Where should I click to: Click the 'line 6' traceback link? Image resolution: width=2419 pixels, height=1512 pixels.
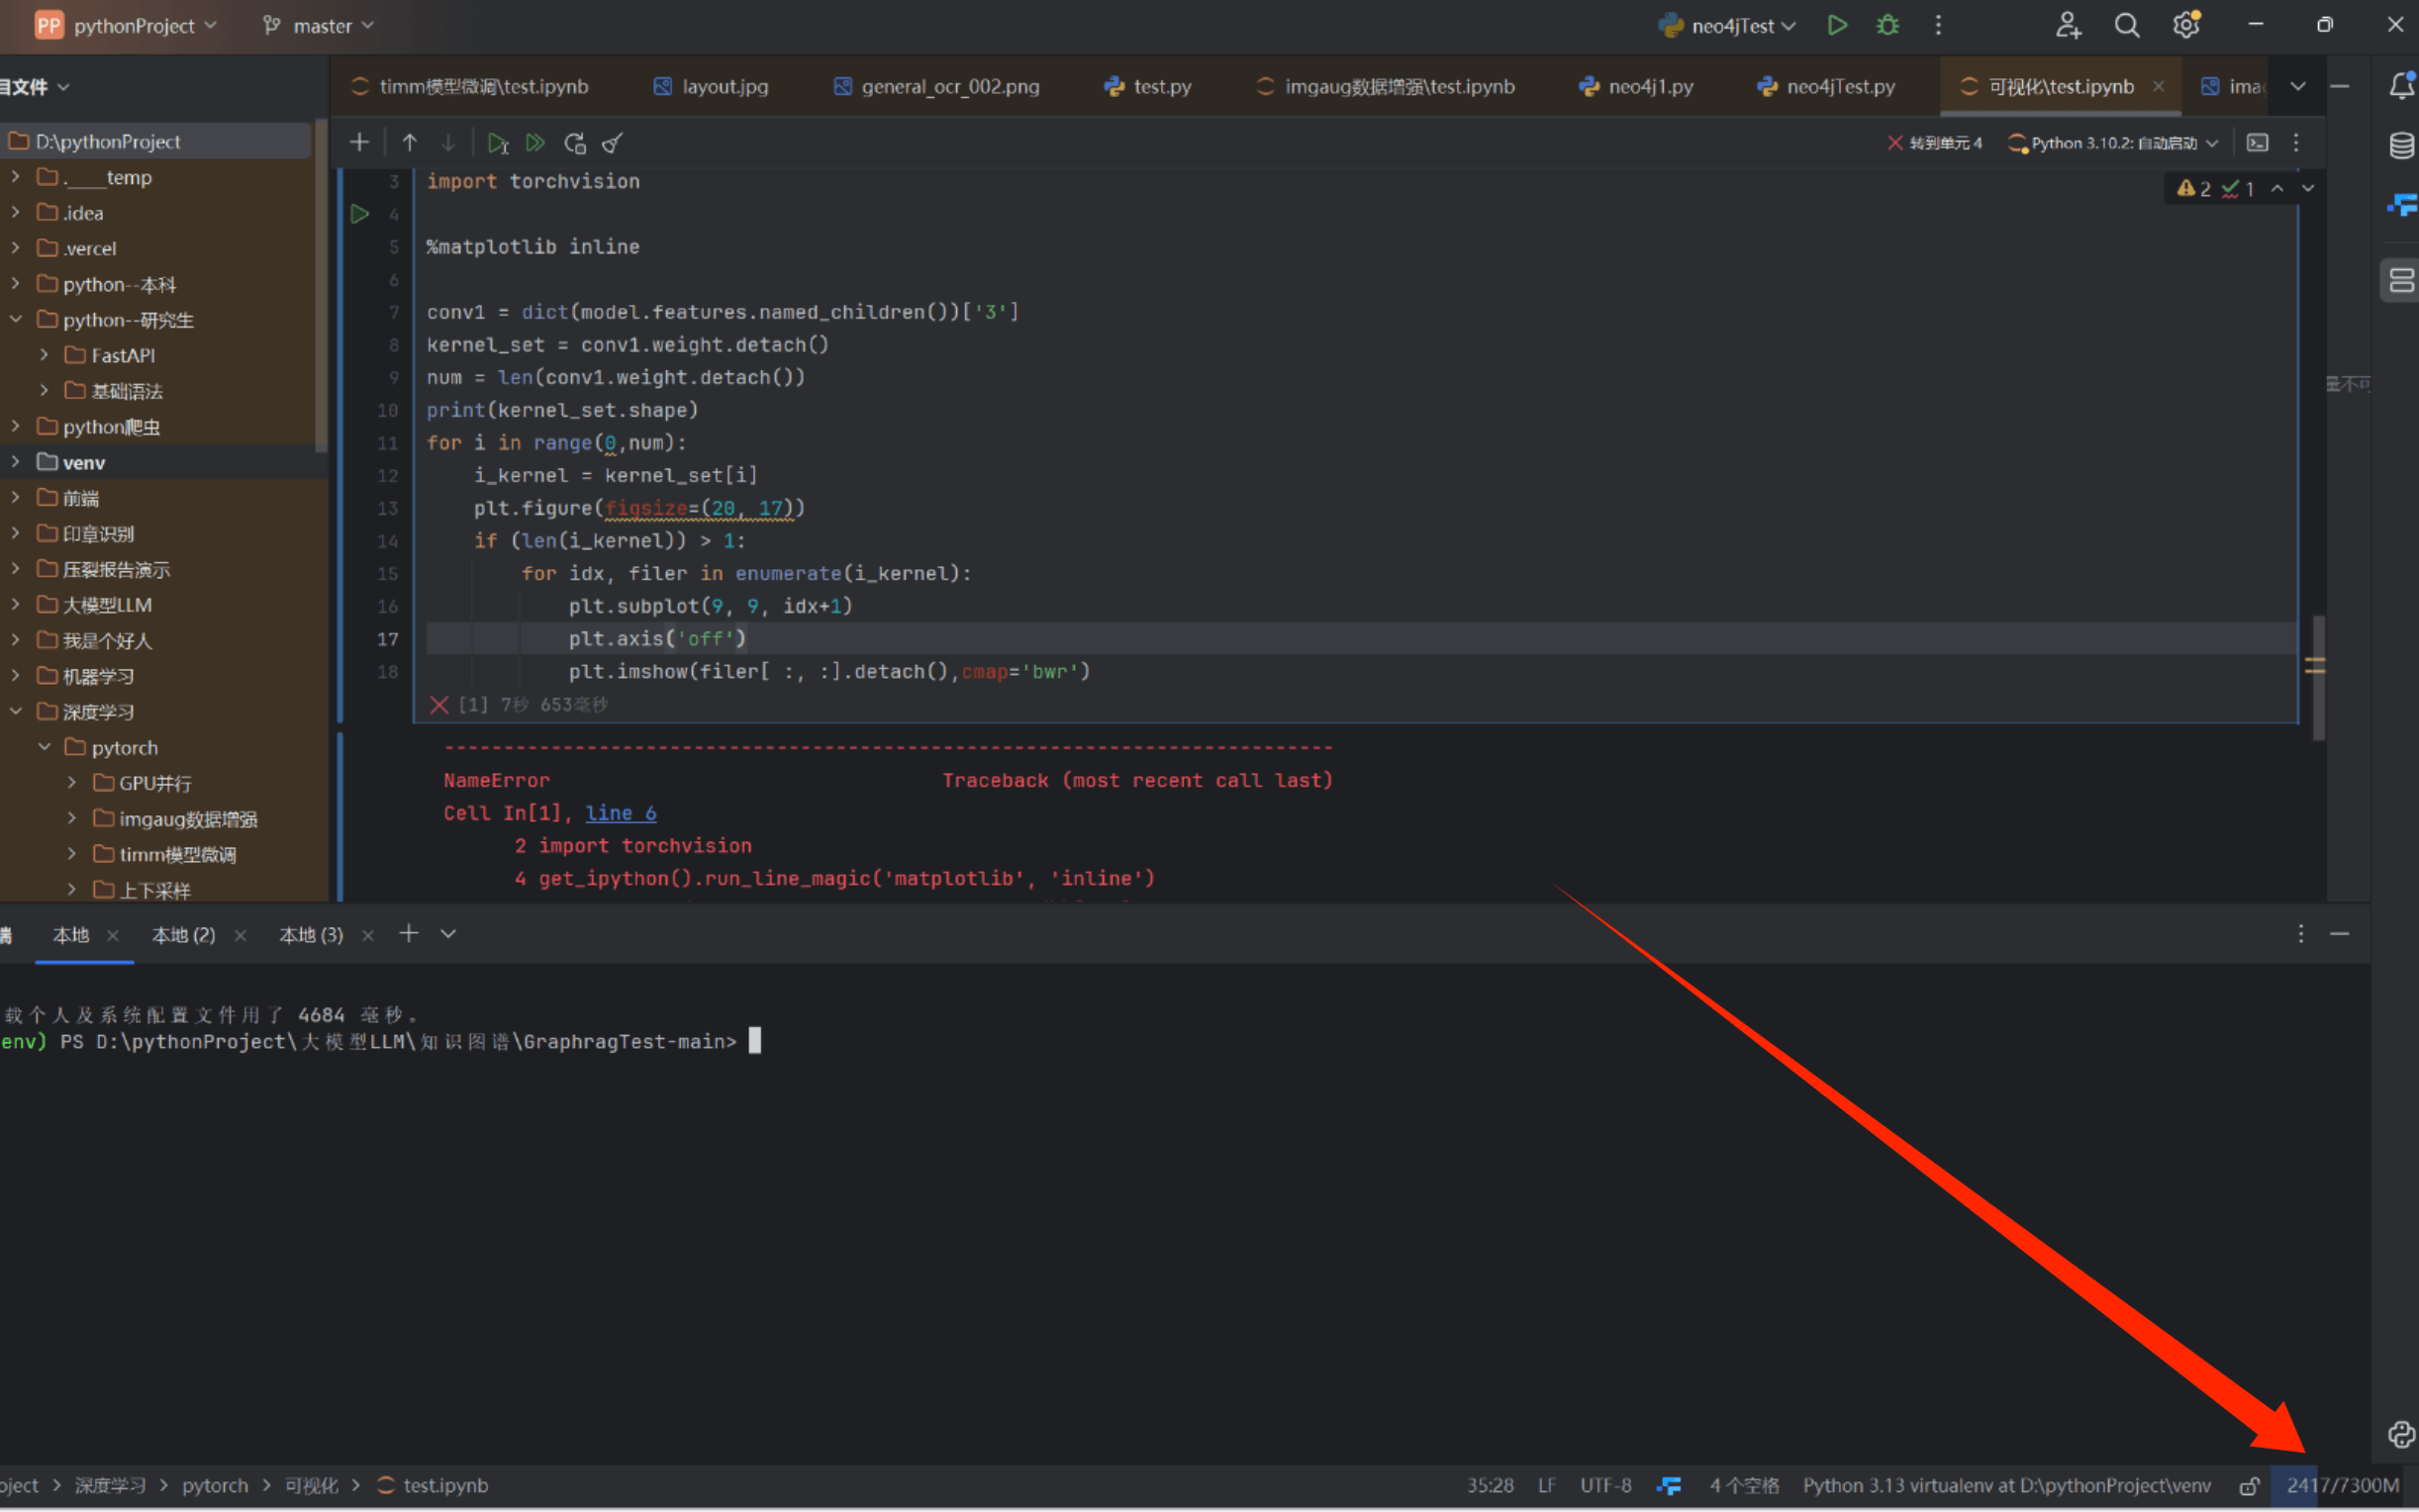[x=620, y=813]
